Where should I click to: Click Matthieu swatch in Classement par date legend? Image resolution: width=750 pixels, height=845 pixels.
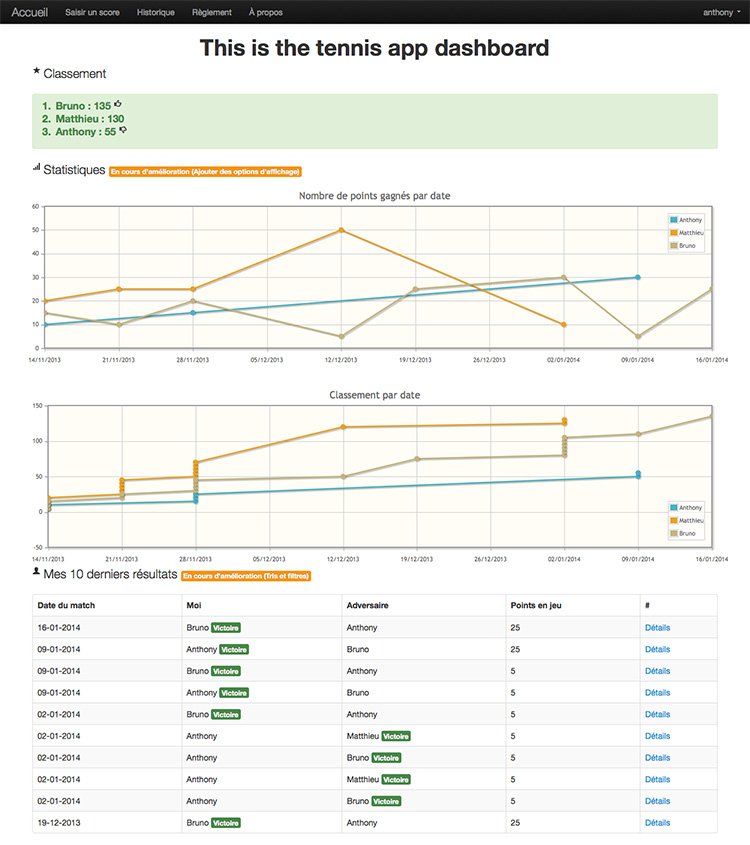pos(673,521)
